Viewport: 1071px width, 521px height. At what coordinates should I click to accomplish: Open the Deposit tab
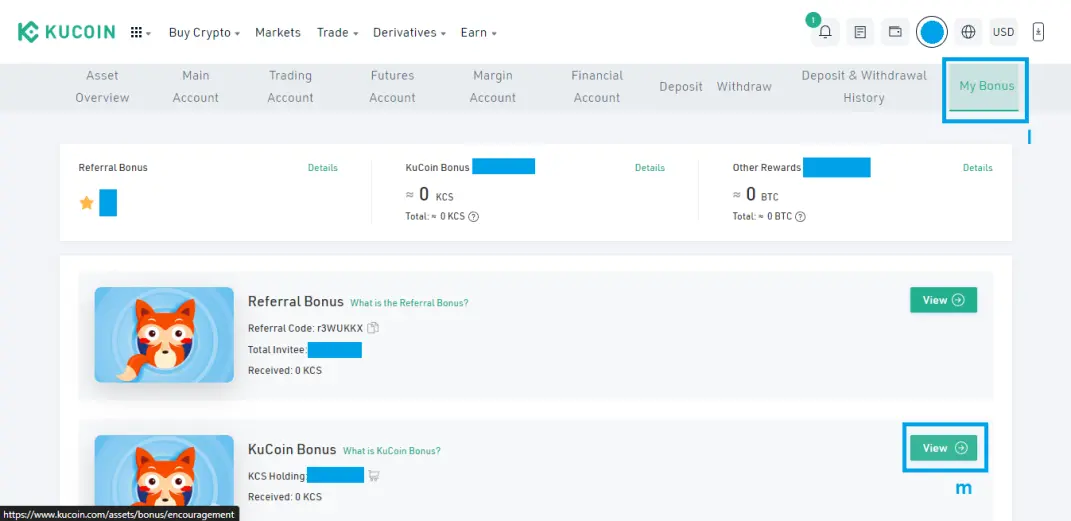coord(681,87)
